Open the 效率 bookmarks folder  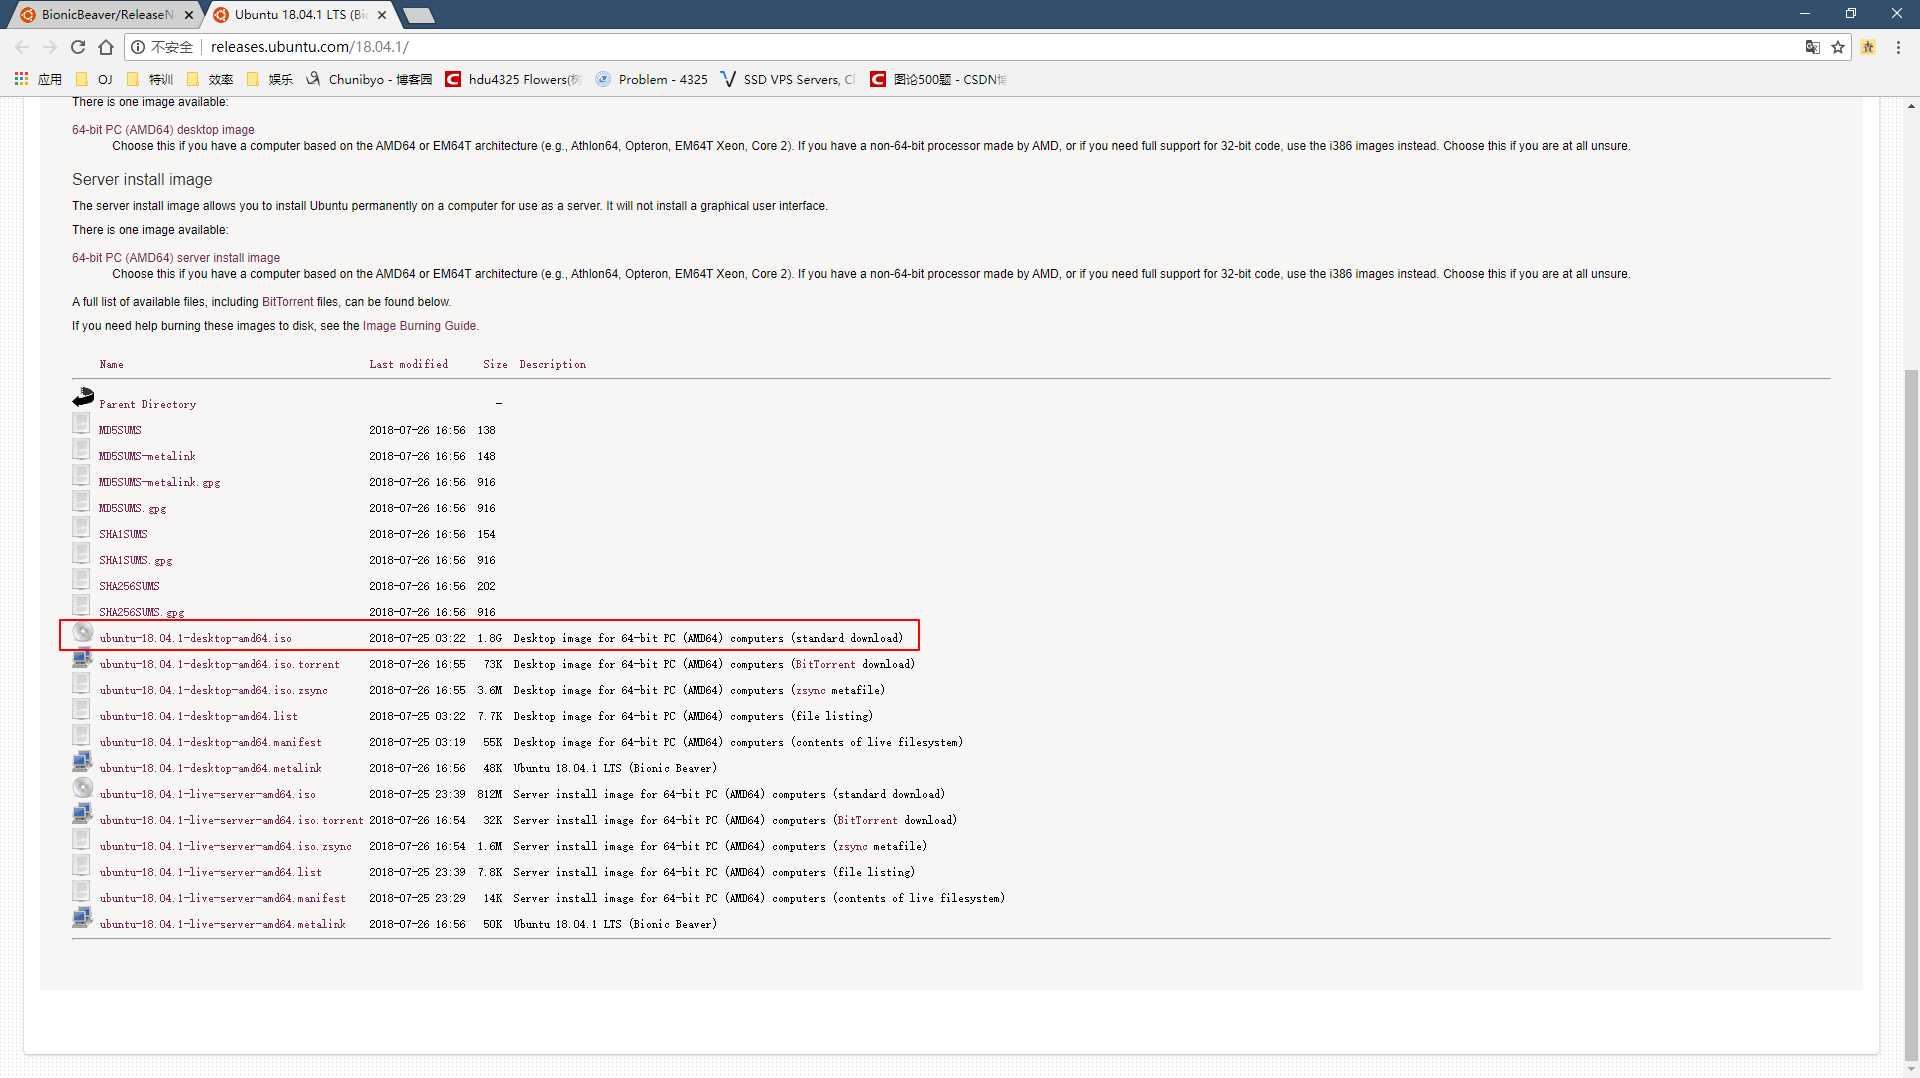pyautogui.click(x=210, y=79)
